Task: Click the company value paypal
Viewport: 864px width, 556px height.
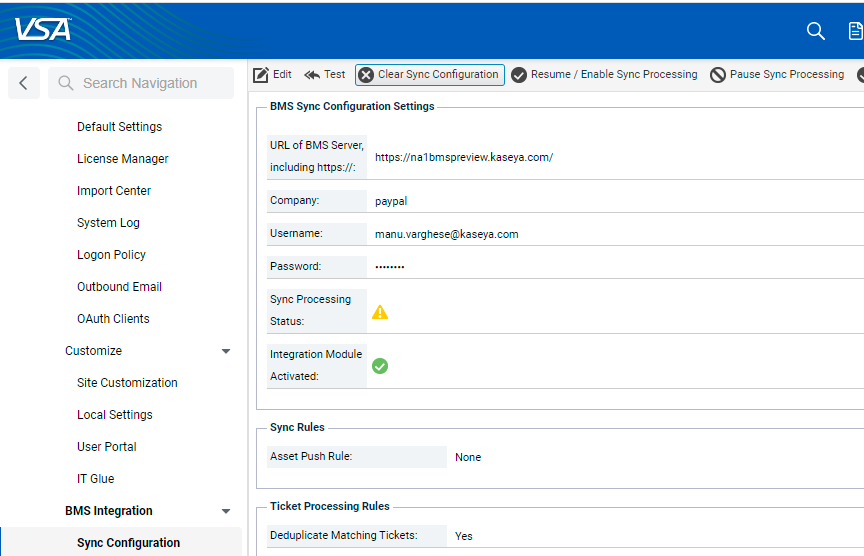Action: click(391, 201)
